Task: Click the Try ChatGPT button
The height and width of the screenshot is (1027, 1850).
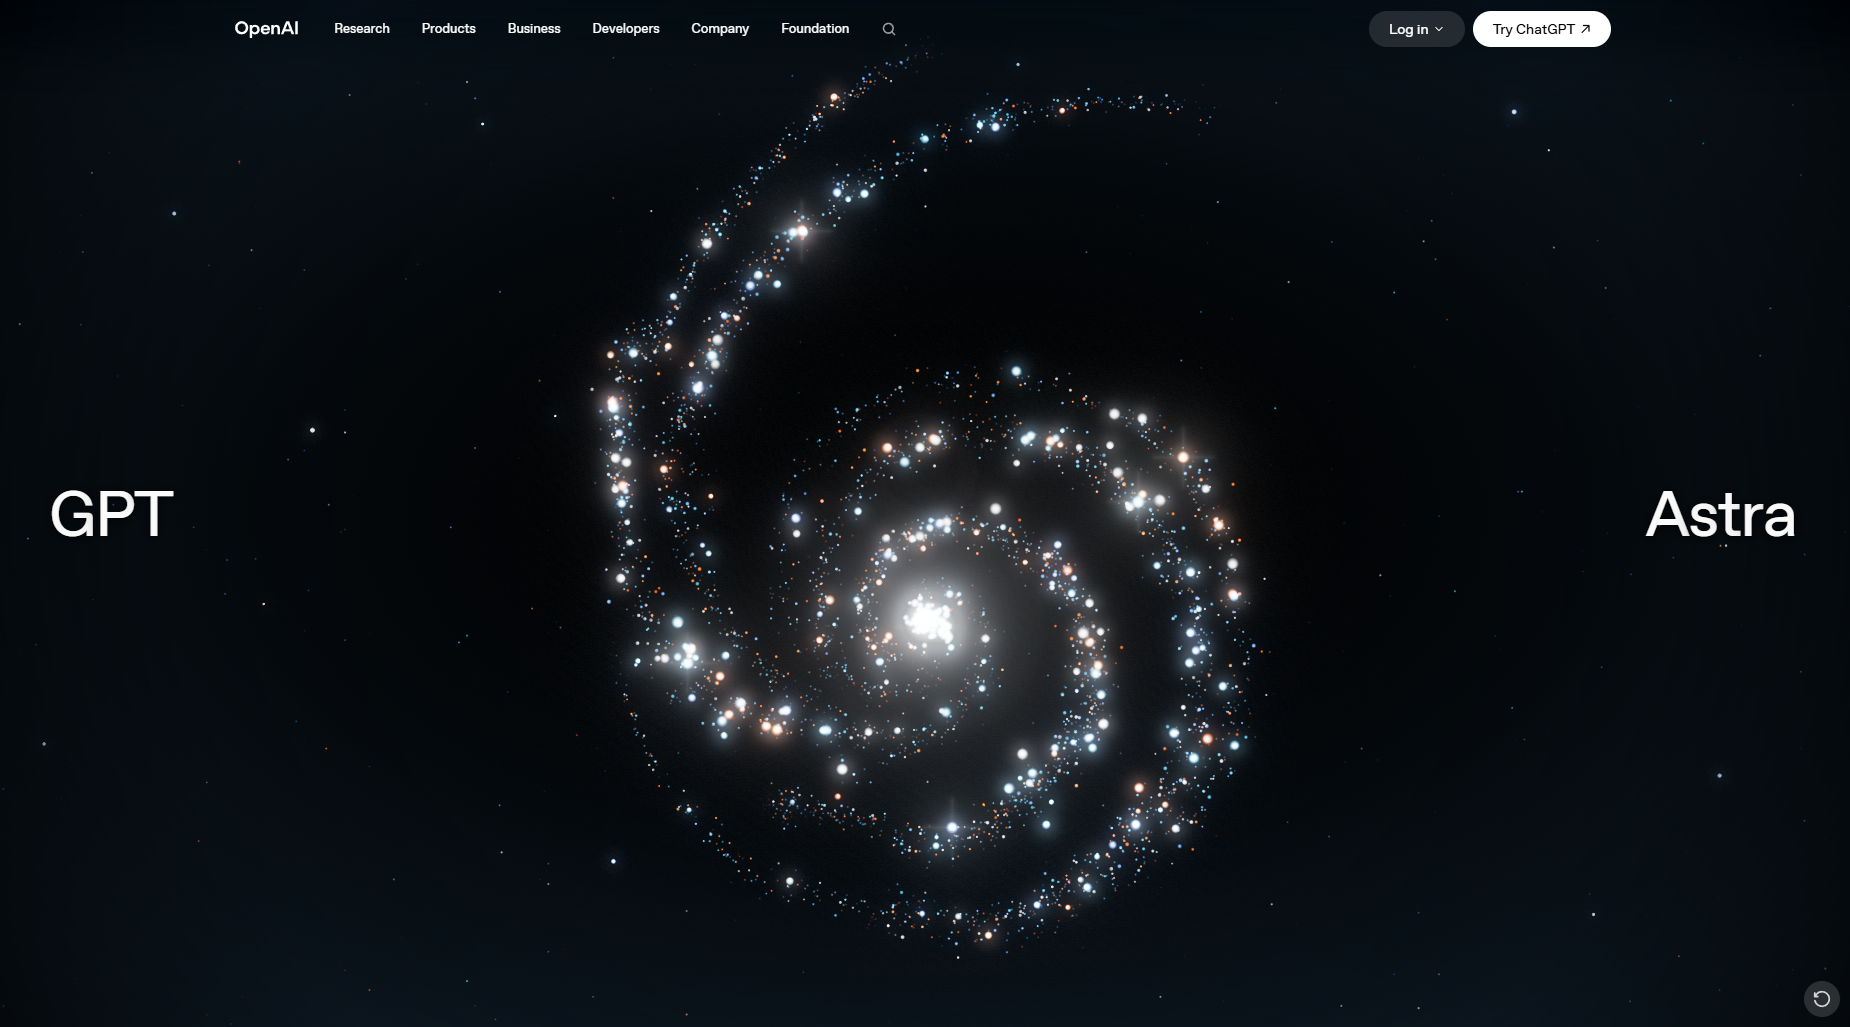Action: tap(1541, 29)
